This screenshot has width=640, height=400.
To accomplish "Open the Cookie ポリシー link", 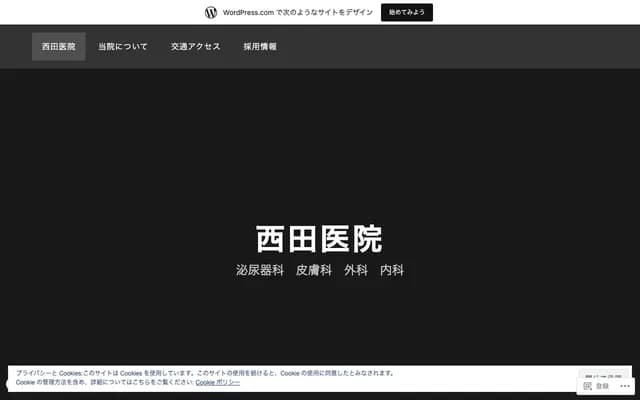I will point(217,382).
